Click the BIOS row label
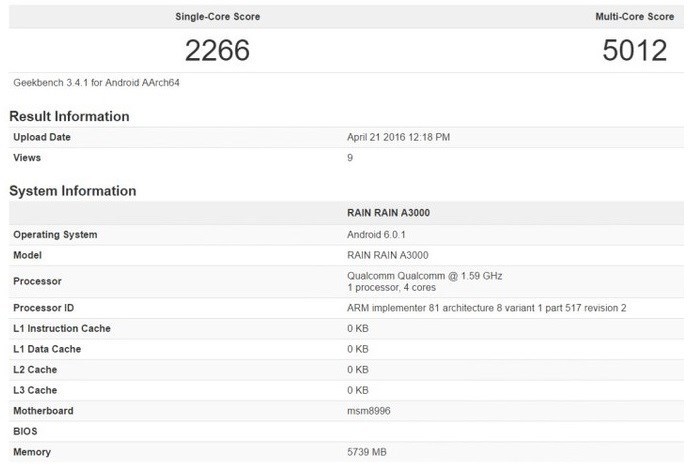Screen dimensions: 688x473 point(26,431)
